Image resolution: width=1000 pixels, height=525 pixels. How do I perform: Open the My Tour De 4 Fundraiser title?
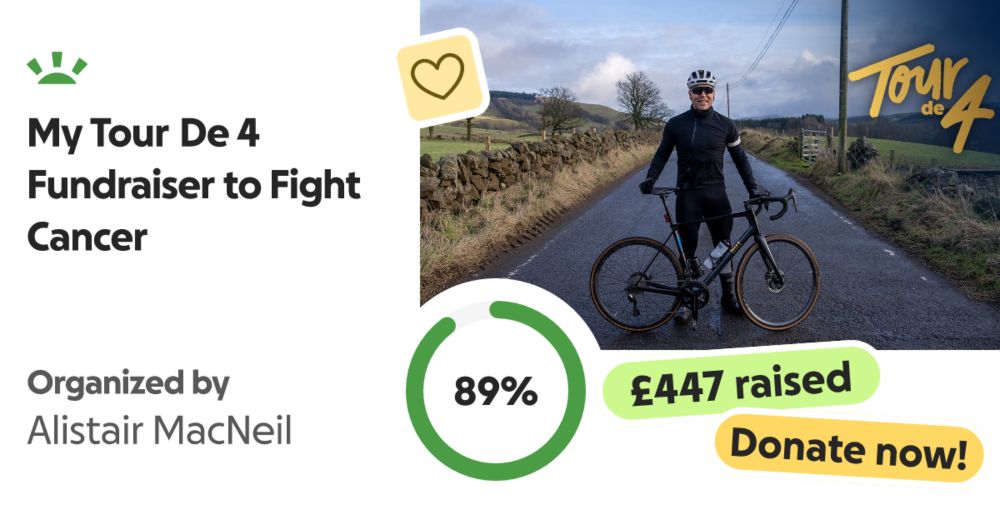(x=194, y=185)
